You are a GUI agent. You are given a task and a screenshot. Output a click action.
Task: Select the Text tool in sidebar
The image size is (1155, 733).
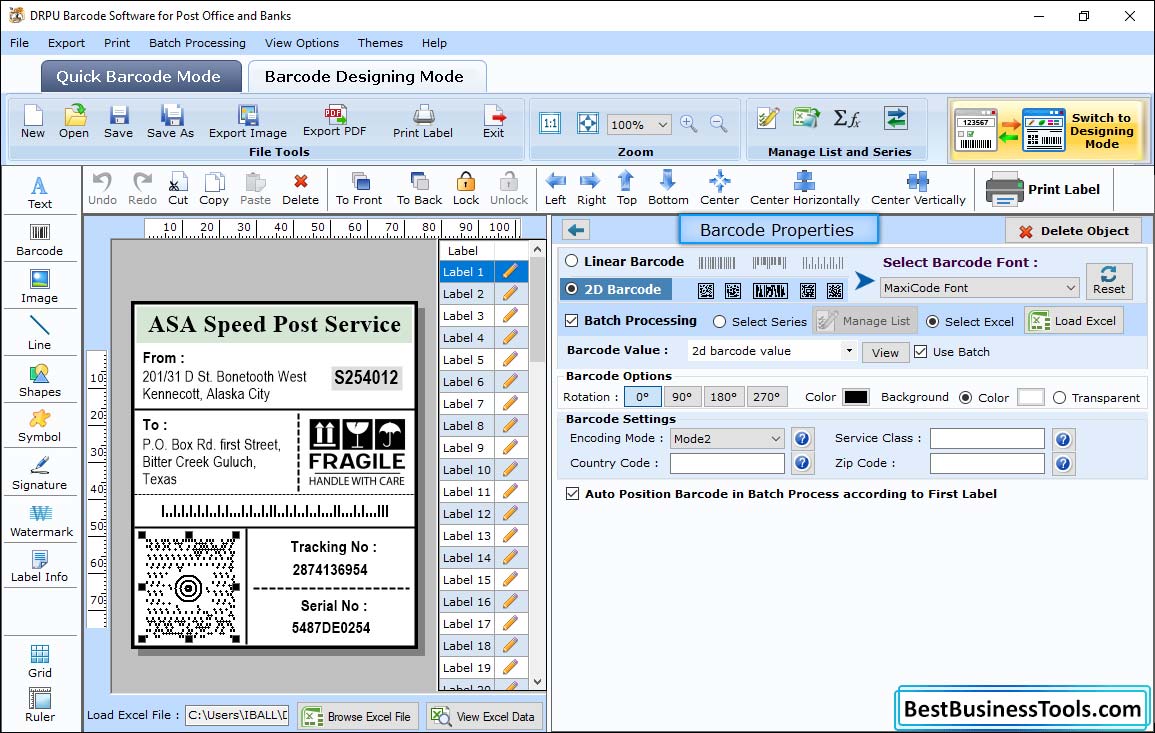[x=40, y=193]
